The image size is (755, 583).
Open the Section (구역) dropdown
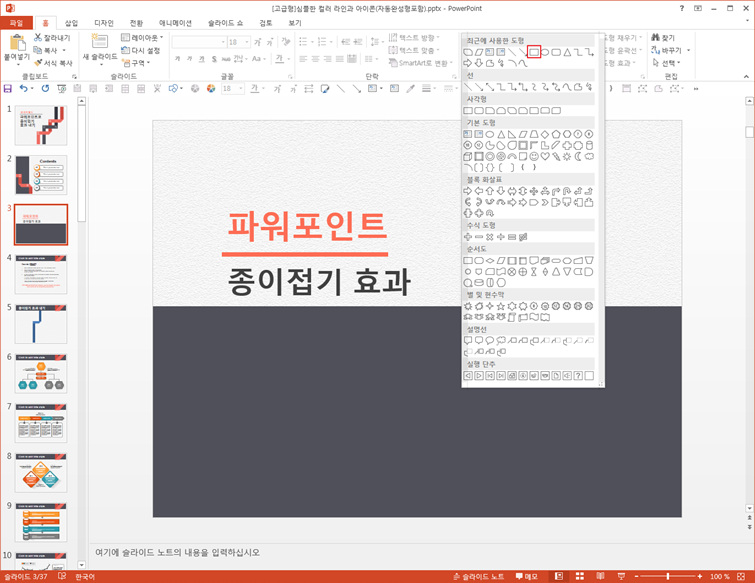[136, 63]
